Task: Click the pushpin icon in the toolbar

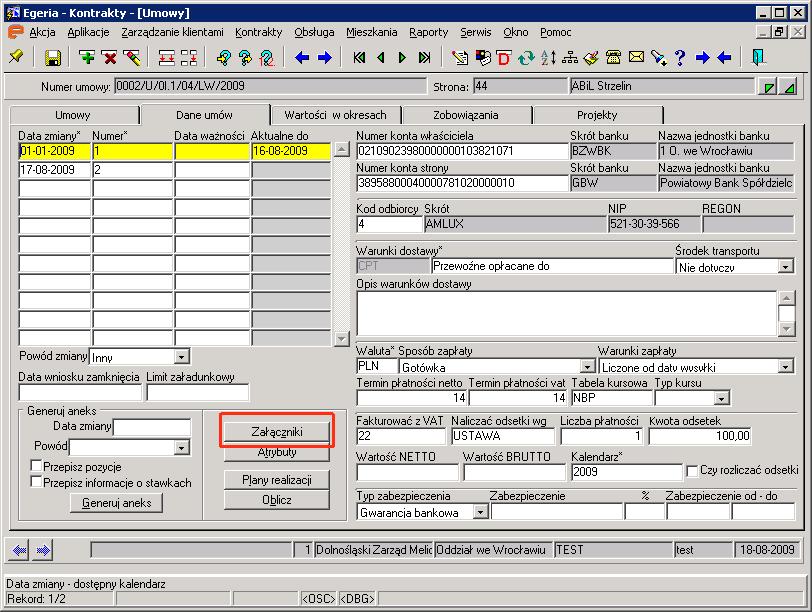Action: click(16, 57)
